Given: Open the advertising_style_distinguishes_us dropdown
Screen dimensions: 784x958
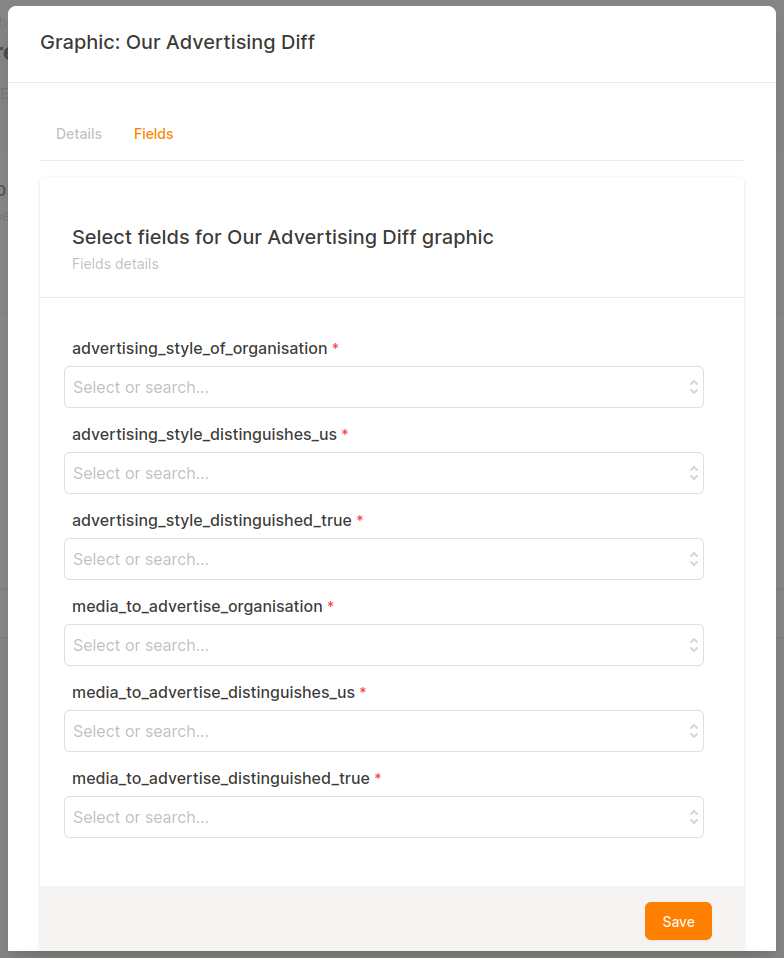Looking at the screenshot, I should (x=384, y=473).
